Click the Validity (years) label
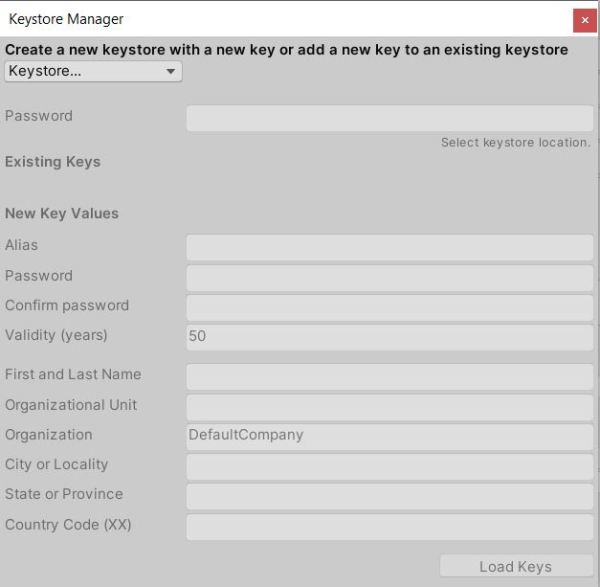Screen dimensions: 600x587 point(56,335)
